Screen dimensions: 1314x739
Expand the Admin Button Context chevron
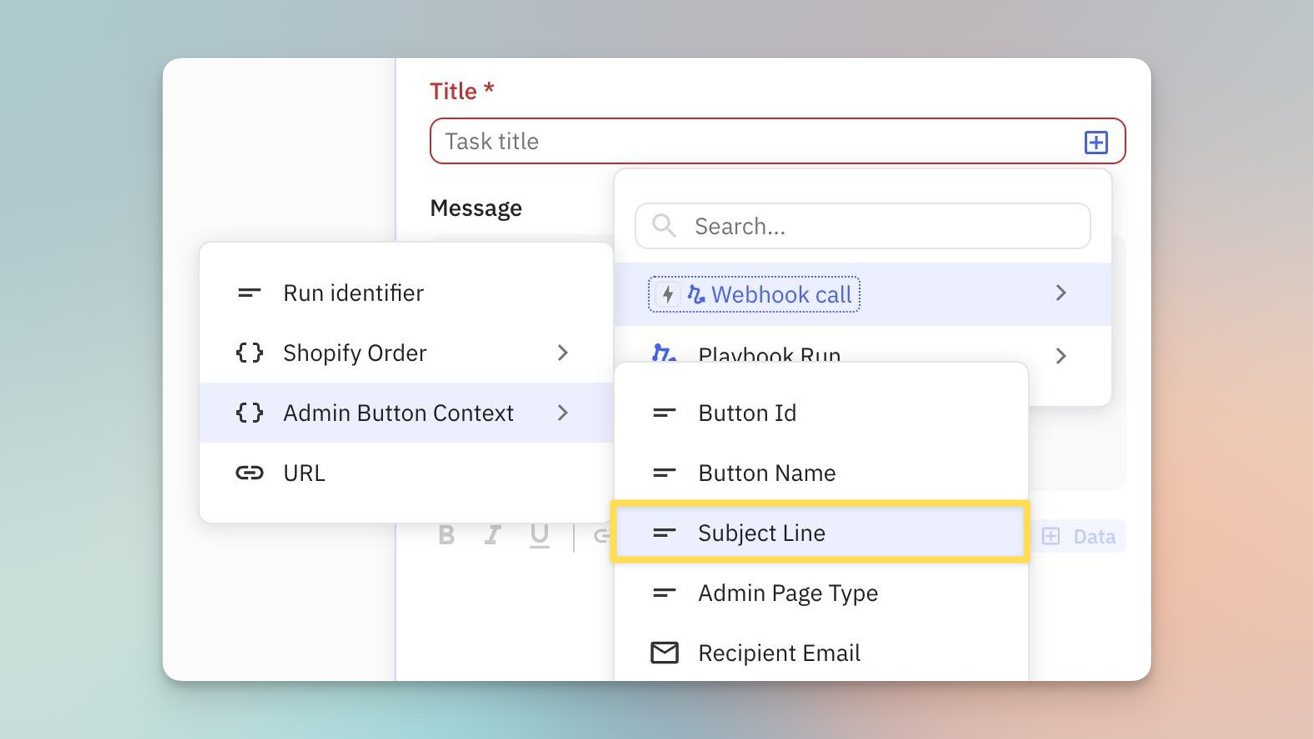[x=563, y=413]
